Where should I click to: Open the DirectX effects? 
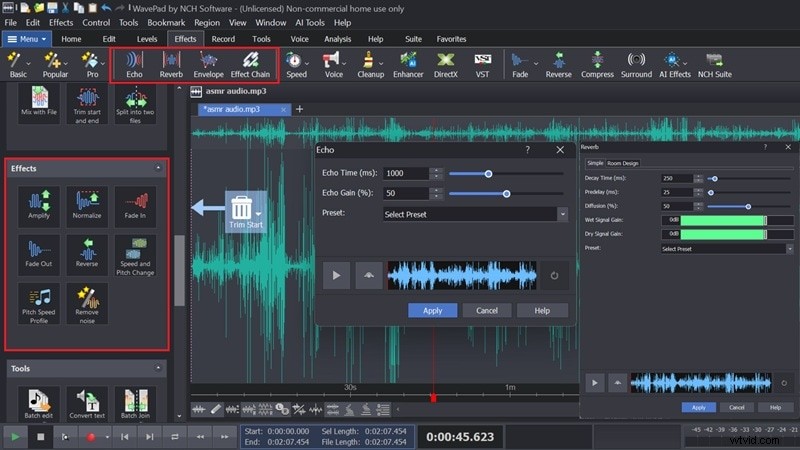point(445,65)
